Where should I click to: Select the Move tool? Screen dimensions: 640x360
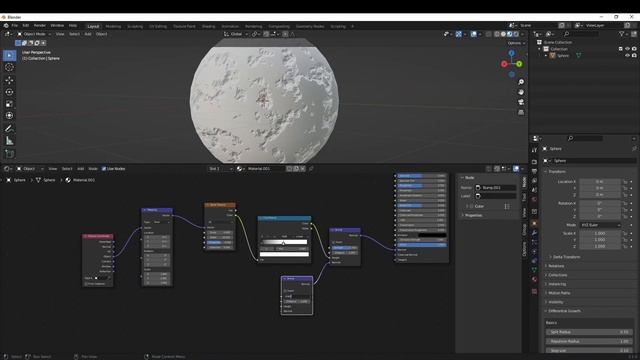pos(9,80)
